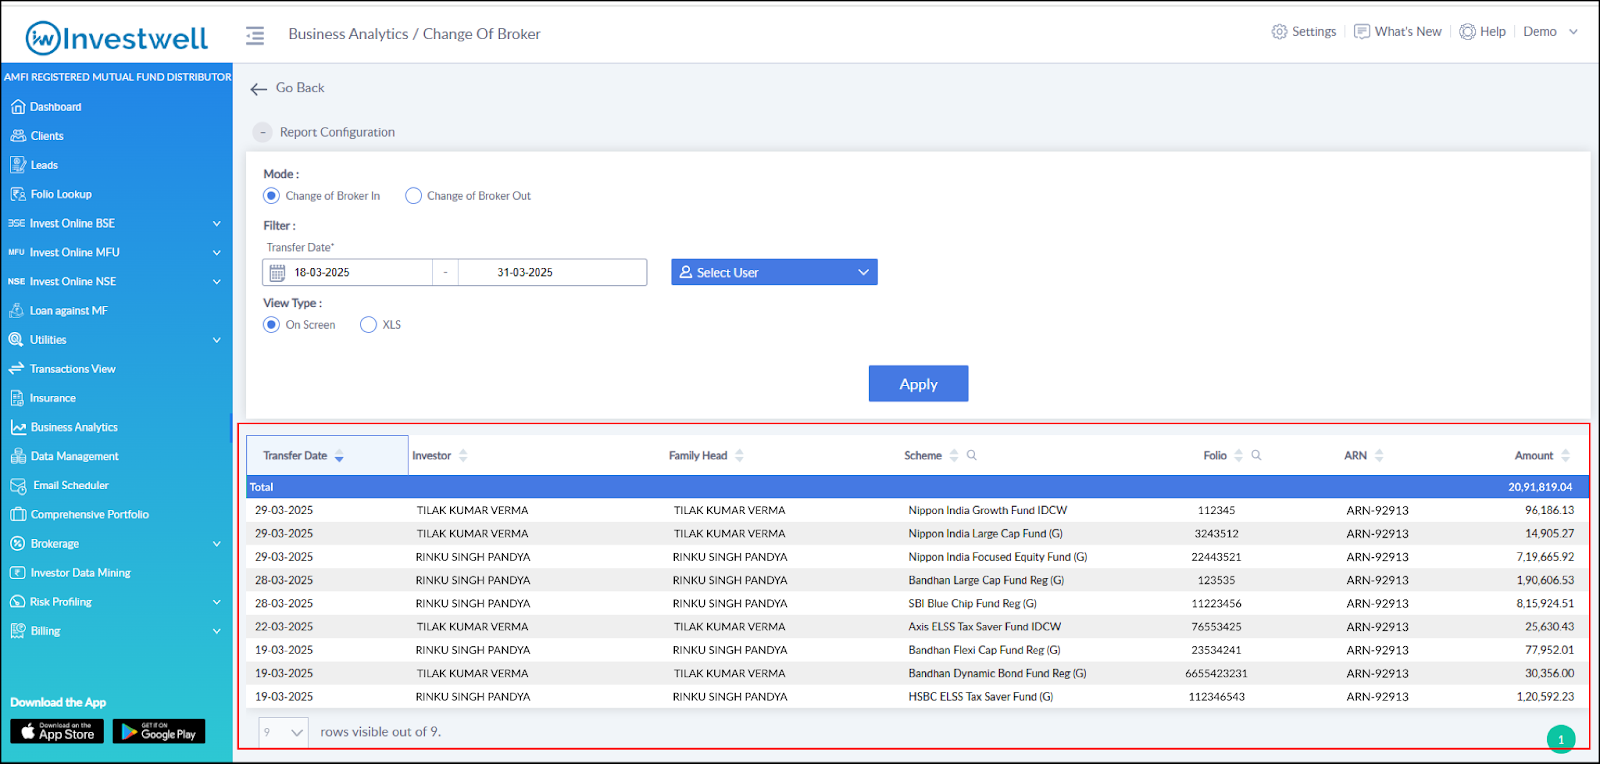
Task: Click the Download on the App Store badge
Action: tap(57, 732)
